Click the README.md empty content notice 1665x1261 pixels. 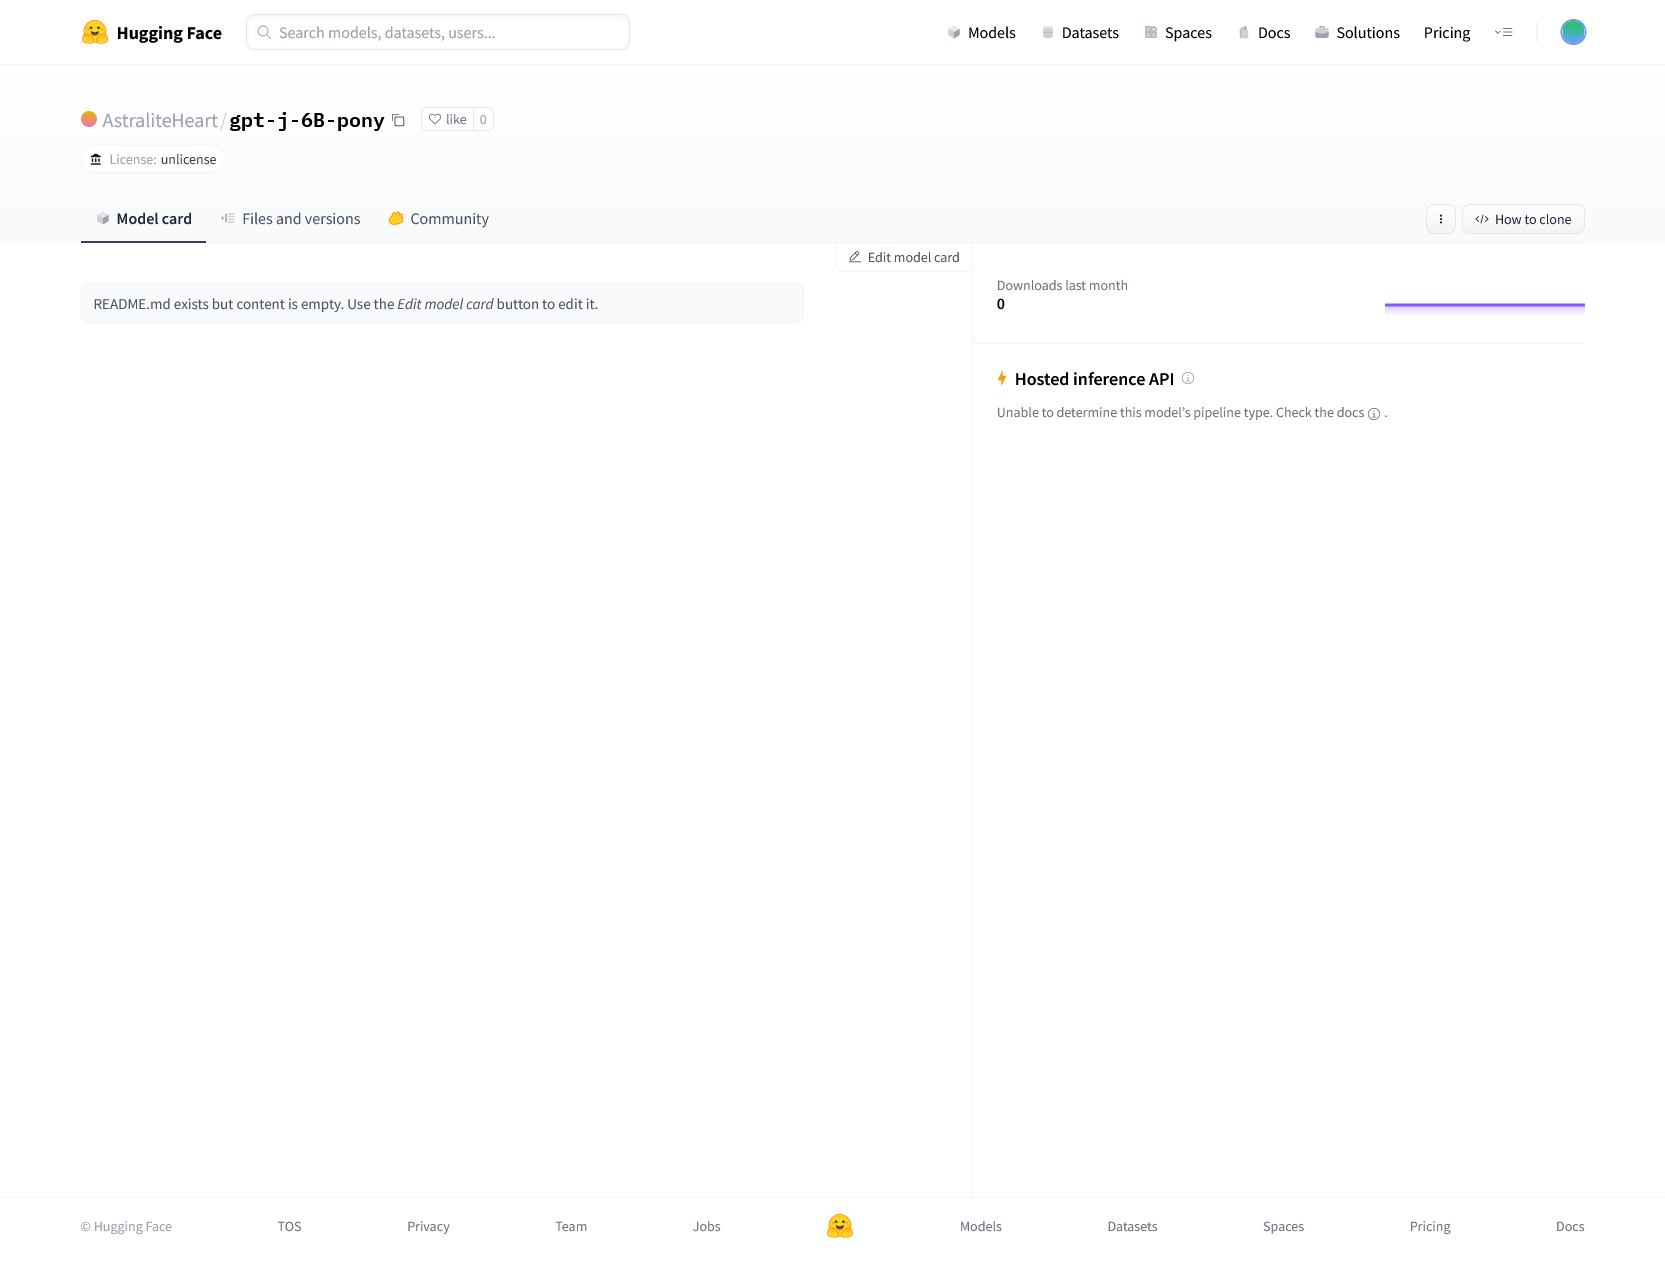[x=442, y=303]
